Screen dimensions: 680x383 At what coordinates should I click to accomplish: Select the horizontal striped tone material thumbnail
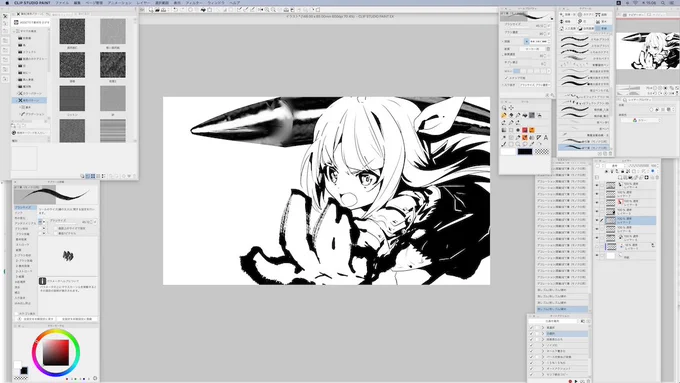113,131
